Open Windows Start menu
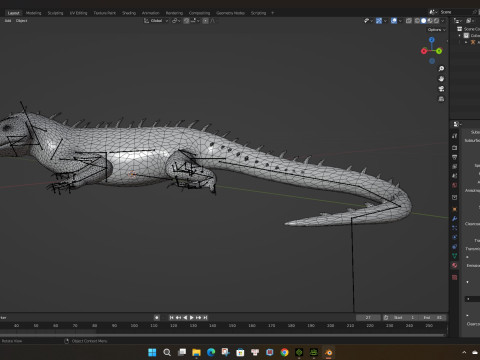 click(152, 352)
